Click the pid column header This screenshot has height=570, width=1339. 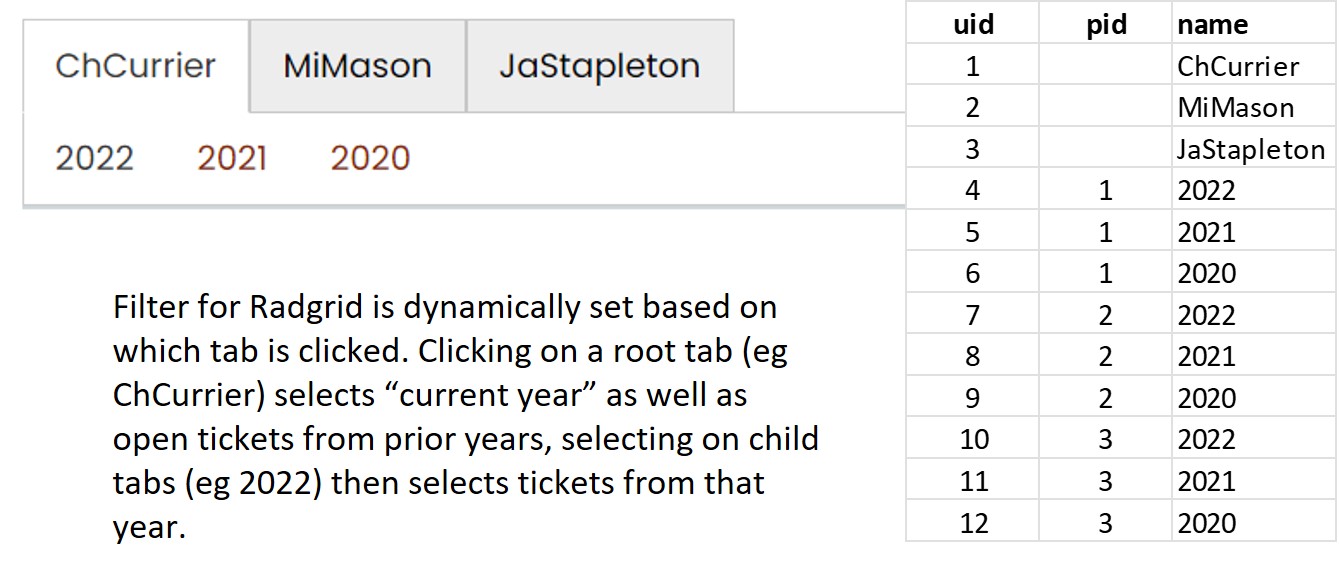tap(1105, 24)
